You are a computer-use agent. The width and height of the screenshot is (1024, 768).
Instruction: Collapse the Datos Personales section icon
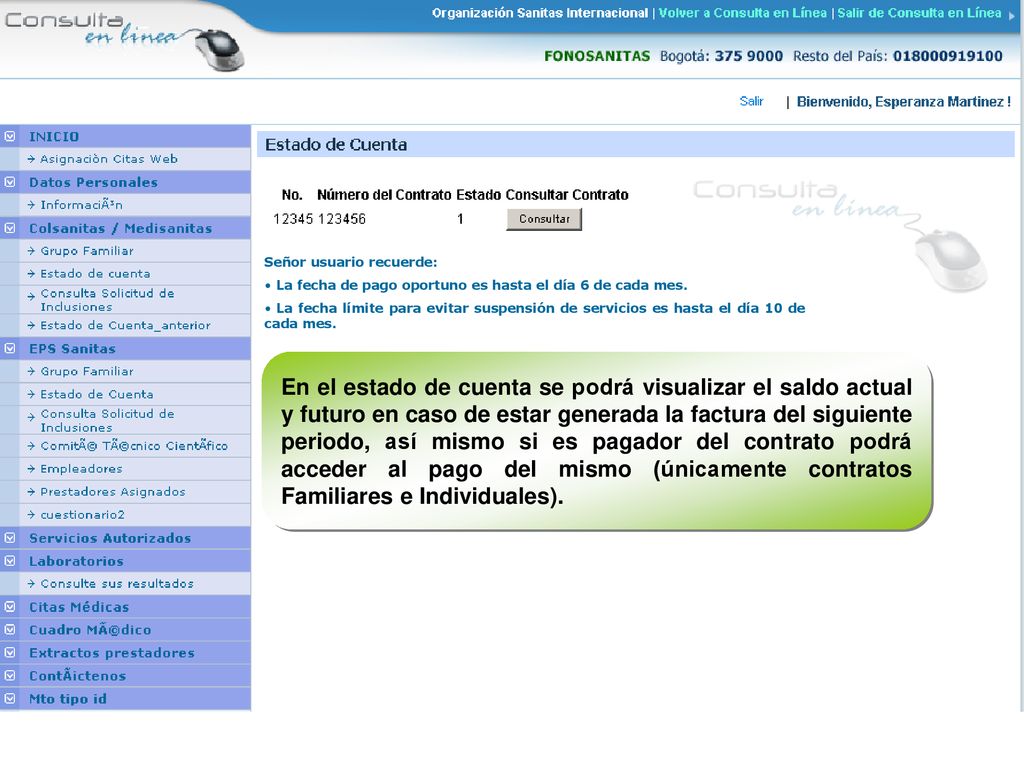tap(10, 182)
